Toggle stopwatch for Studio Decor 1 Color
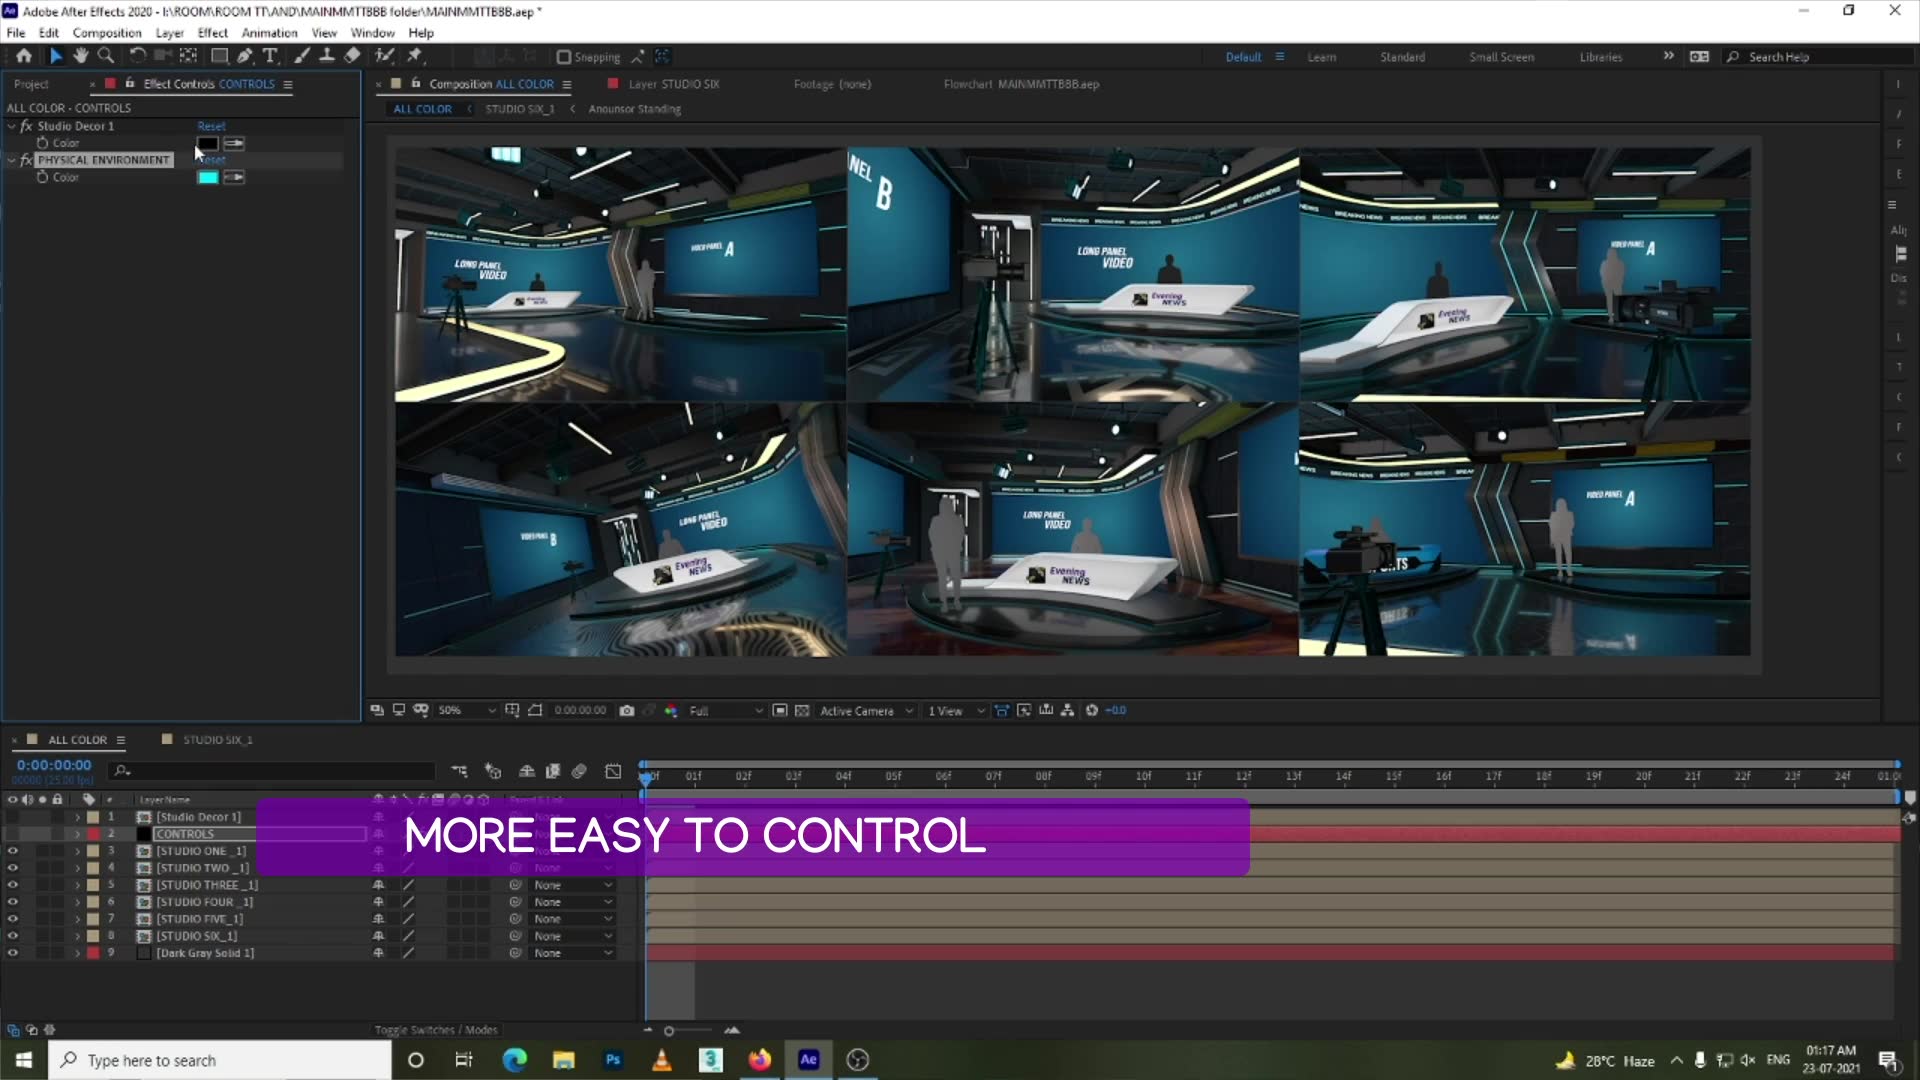1920x1080 pixels. tap(42, 143)
